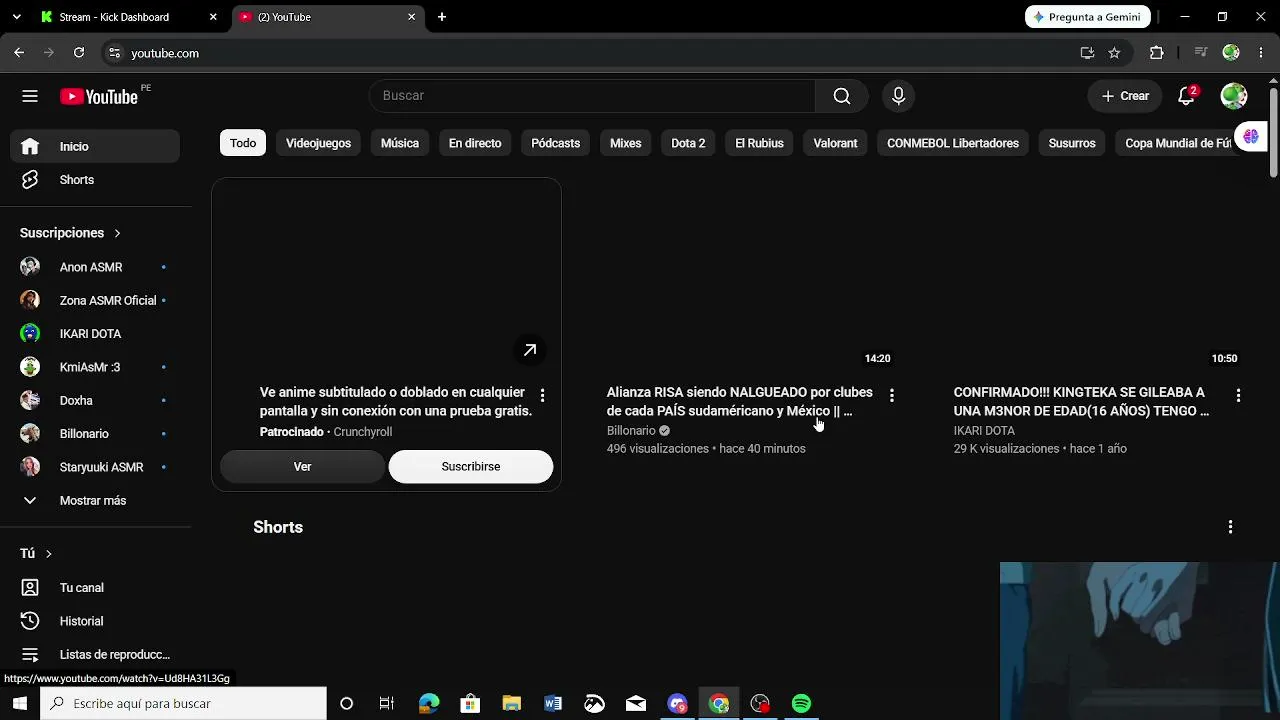Open the Windows Start menu
The height and width of the screenshot is (720, 1280).
click(x=20, y=704)
